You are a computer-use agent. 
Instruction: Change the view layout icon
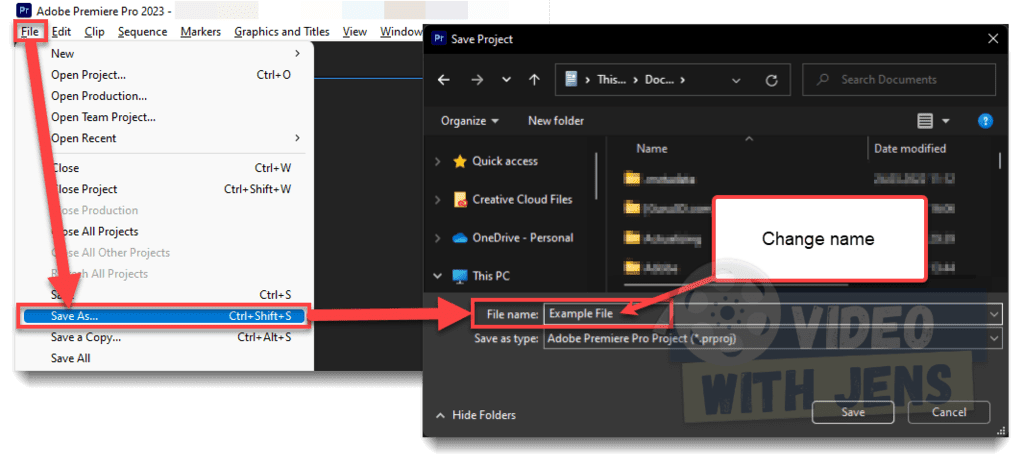[925, 121]
